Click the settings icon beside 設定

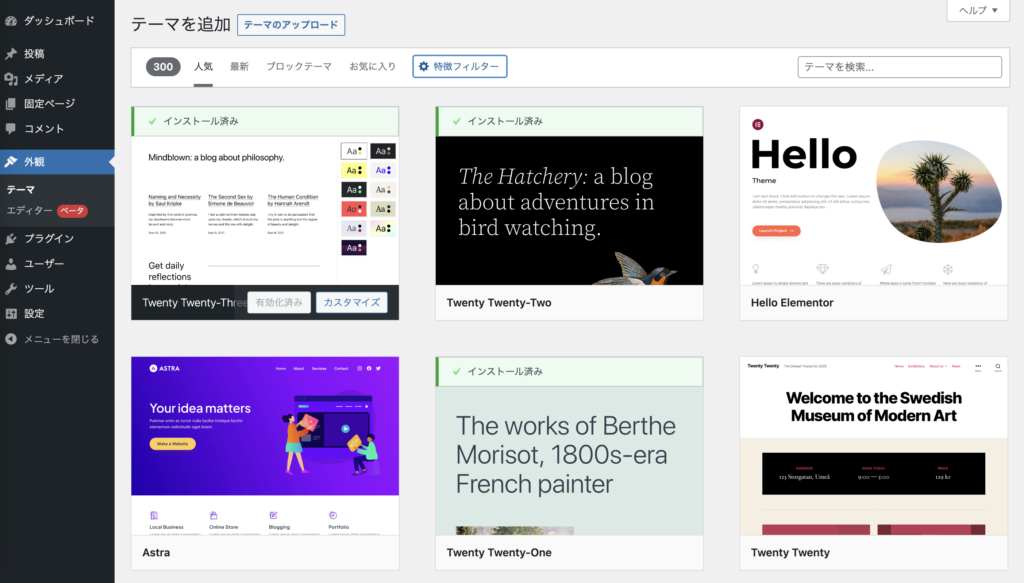pyautogui.click(x=10, y=313)
